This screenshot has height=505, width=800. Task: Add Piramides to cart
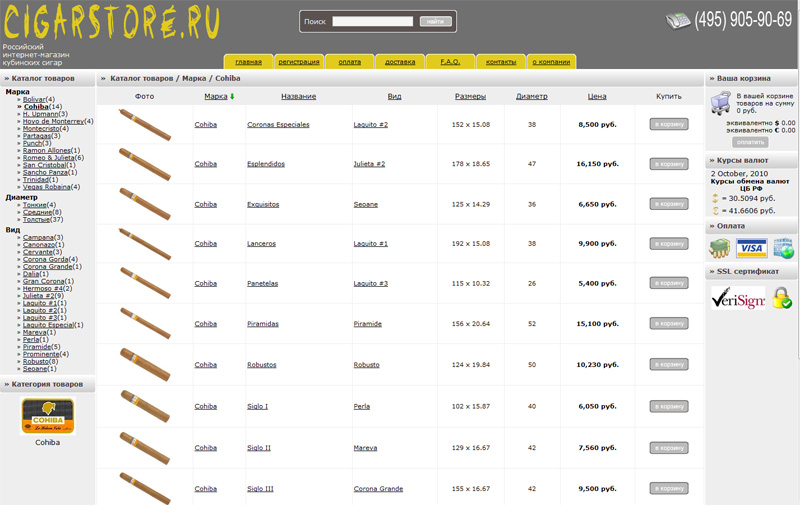pyautogui.click(x=669, y=323)
